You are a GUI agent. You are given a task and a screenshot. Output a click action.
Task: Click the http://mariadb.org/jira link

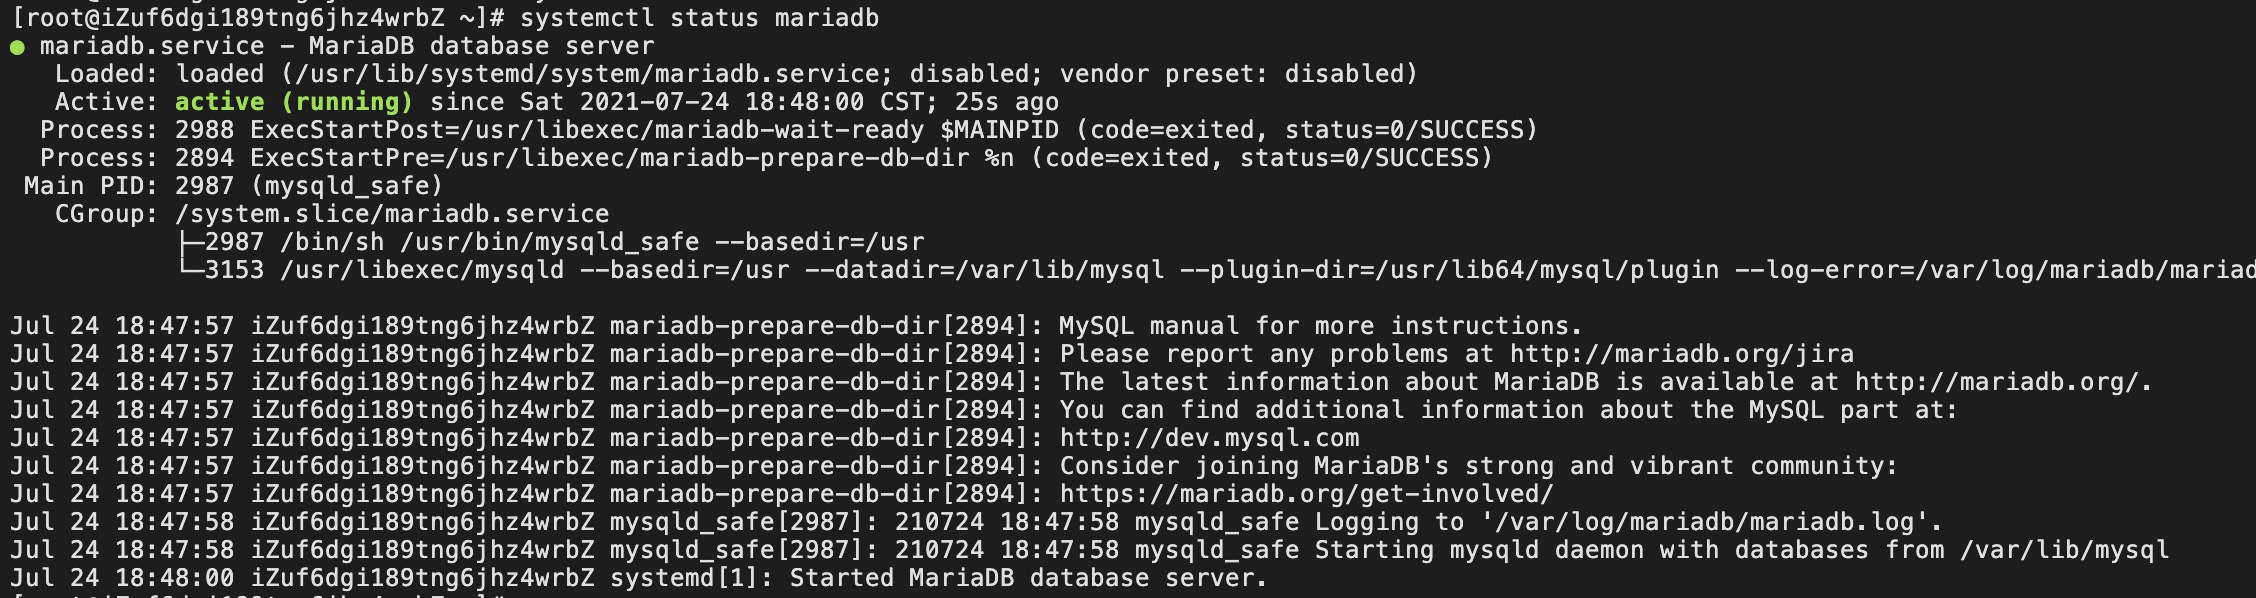(x=1682, y=354)
